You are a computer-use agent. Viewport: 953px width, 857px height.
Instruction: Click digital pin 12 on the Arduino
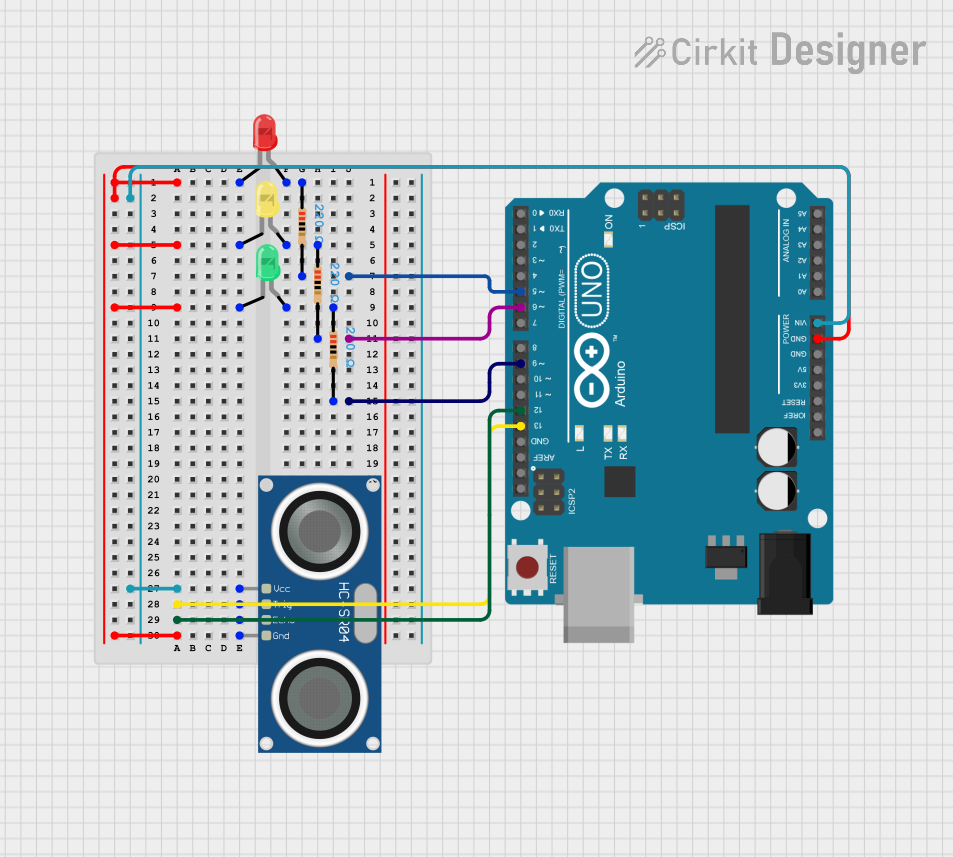point(521,410)
